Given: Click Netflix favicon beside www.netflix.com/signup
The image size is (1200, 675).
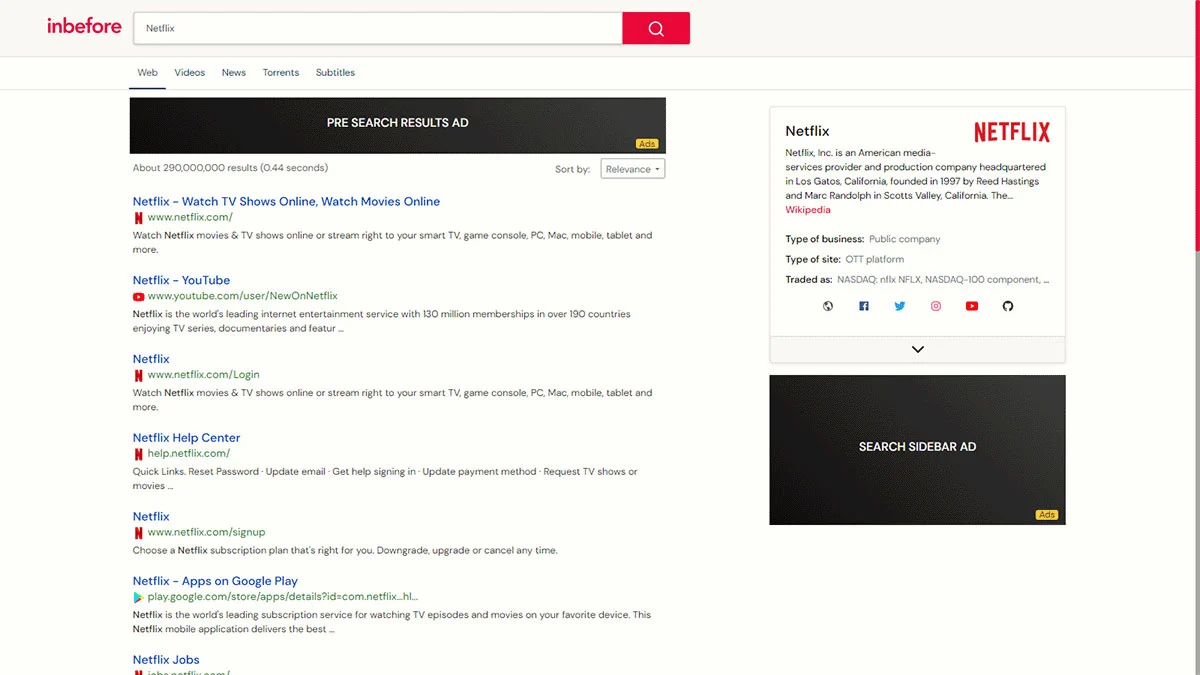Looking at the screenshot, I should click(139, 532).
